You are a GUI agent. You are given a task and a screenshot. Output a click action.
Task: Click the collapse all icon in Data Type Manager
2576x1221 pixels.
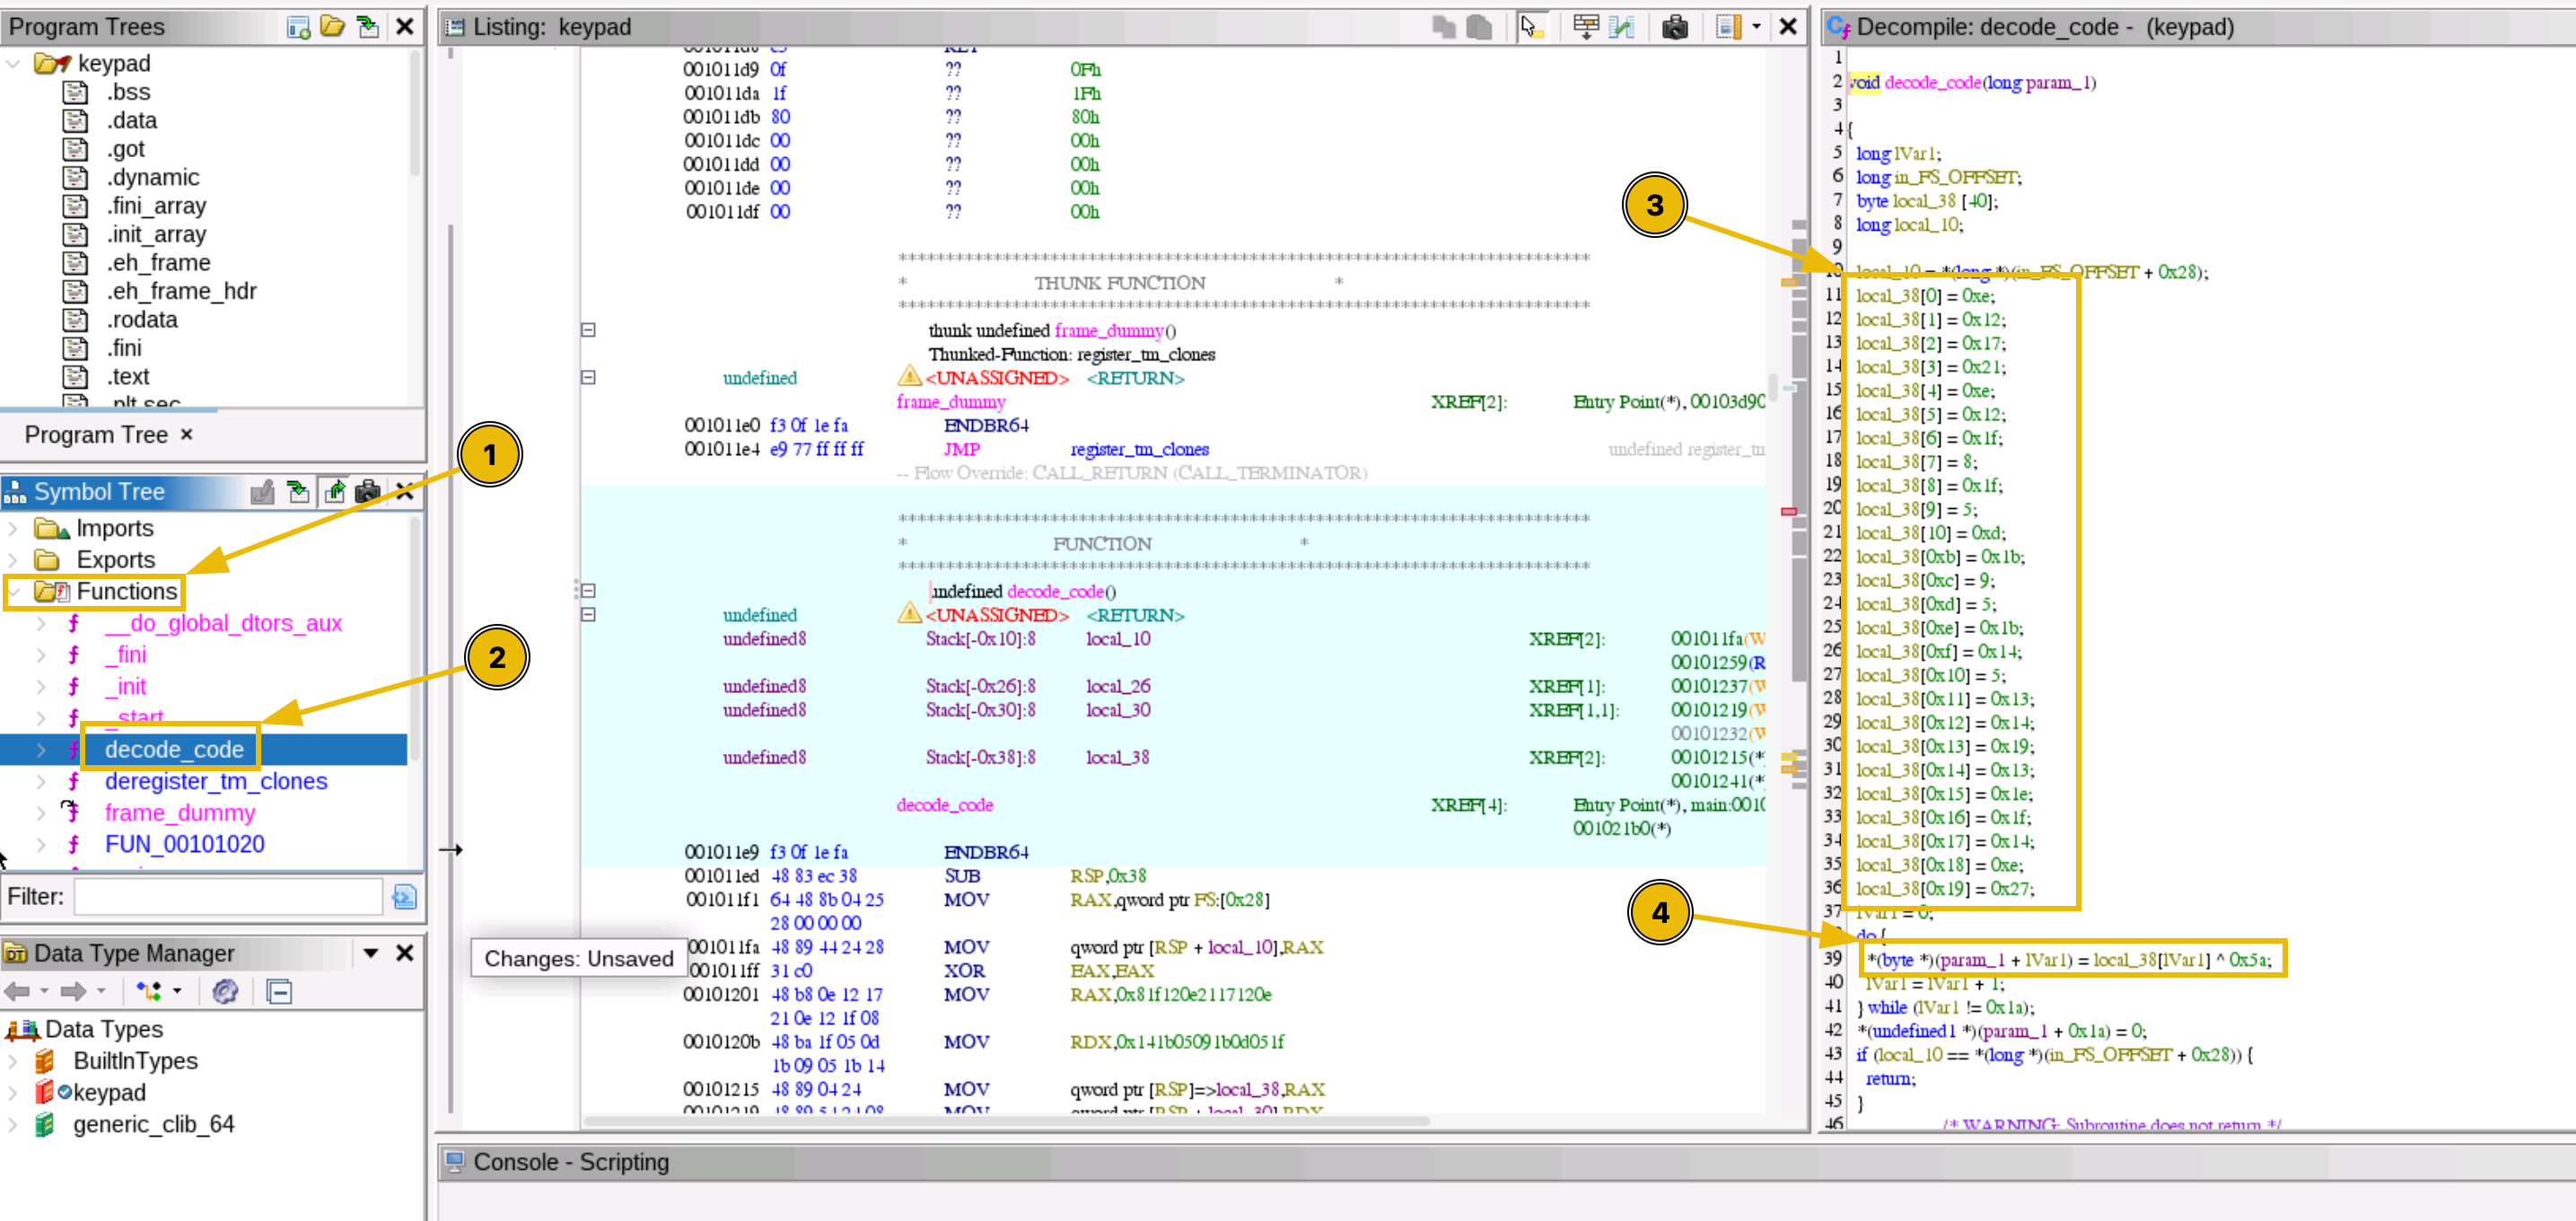(280, 991)
